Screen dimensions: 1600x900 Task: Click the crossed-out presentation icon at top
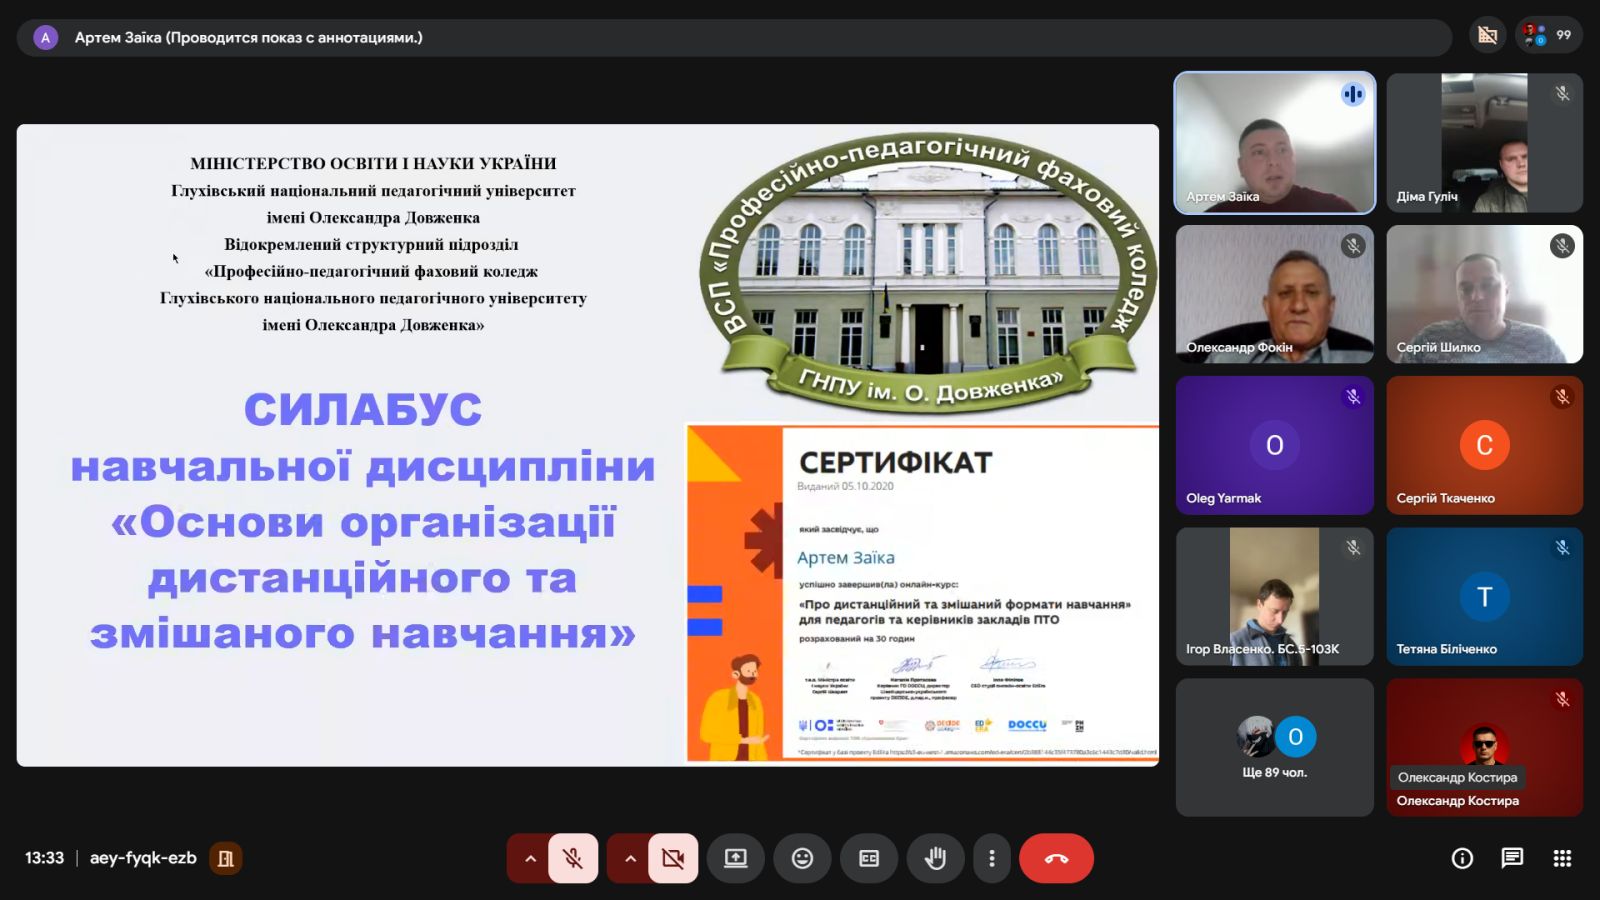point(1488,36)
